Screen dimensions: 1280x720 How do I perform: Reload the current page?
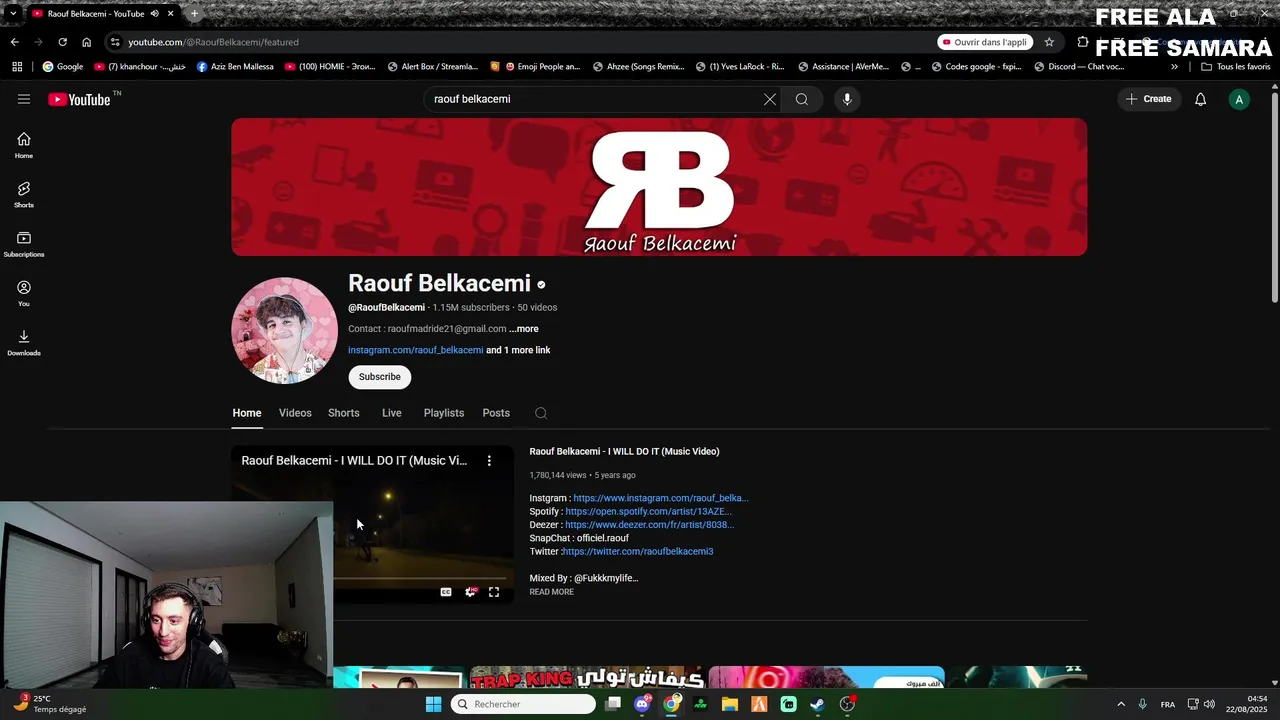pos(62,42)
